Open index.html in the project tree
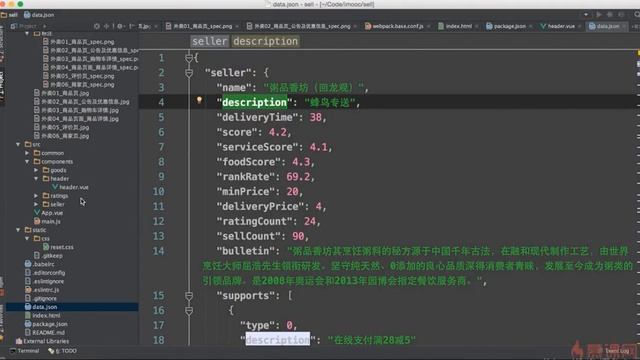The height and width of the screenshot is (360, 640). [42, 316]
